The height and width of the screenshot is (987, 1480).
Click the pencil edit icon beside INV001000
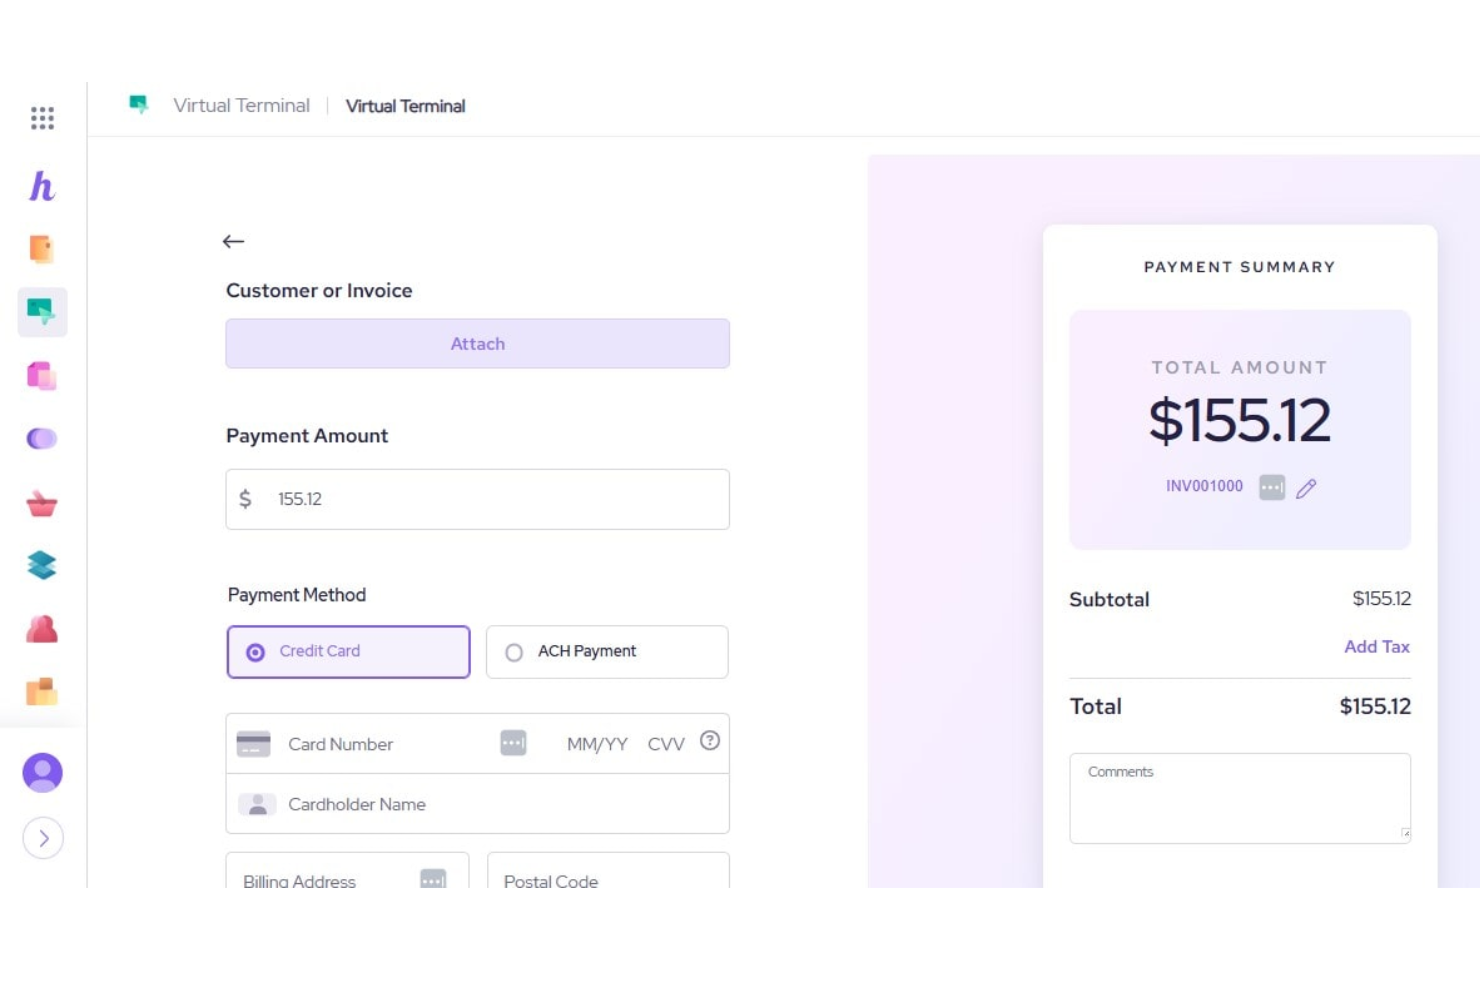[1306, 488]
